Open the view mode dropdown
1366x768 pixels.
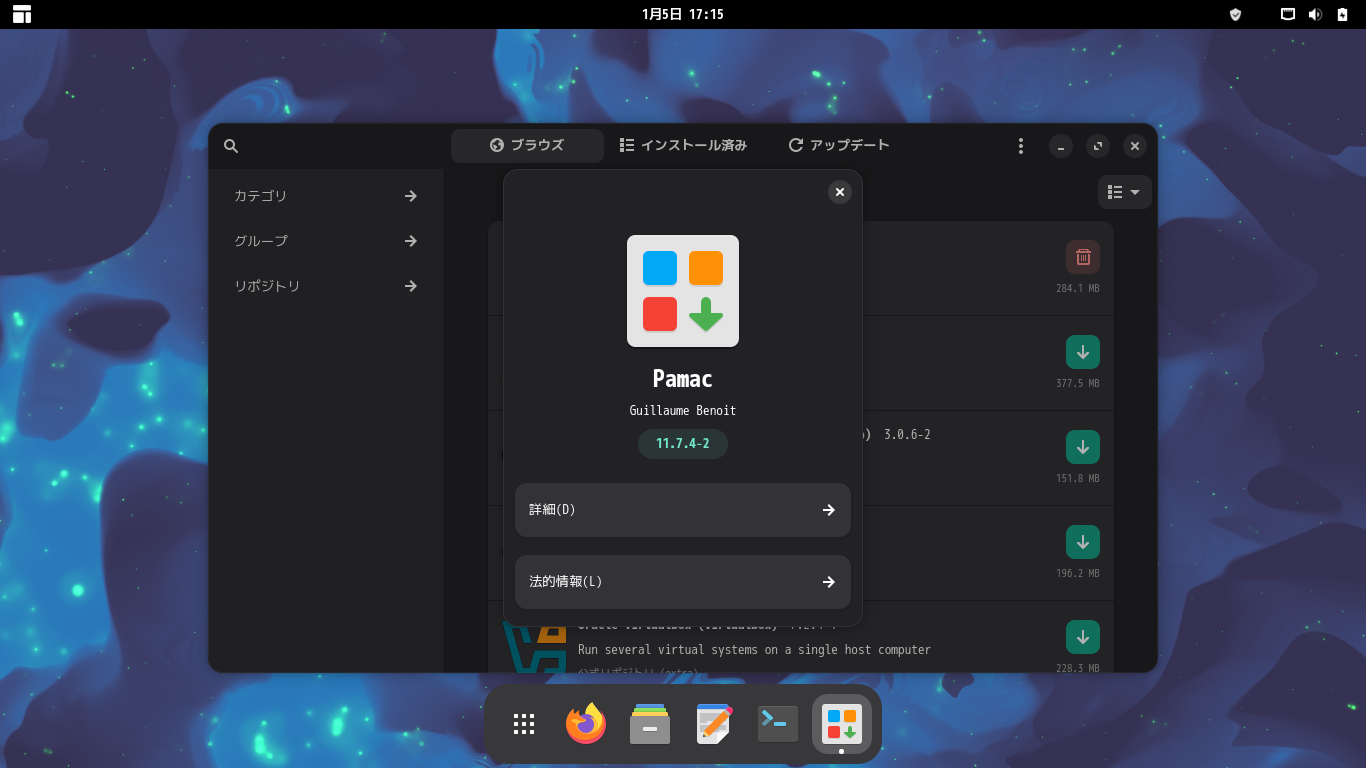point(1125,192)
